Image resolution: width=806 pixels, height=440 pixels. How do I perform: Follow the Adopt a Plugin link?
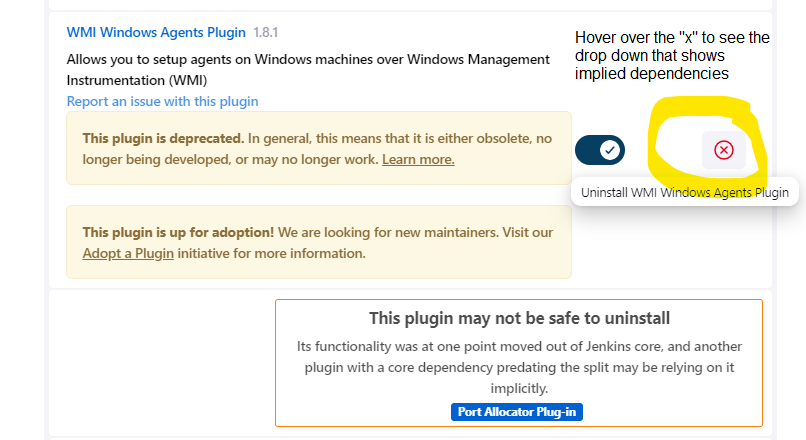coord(128,253)
